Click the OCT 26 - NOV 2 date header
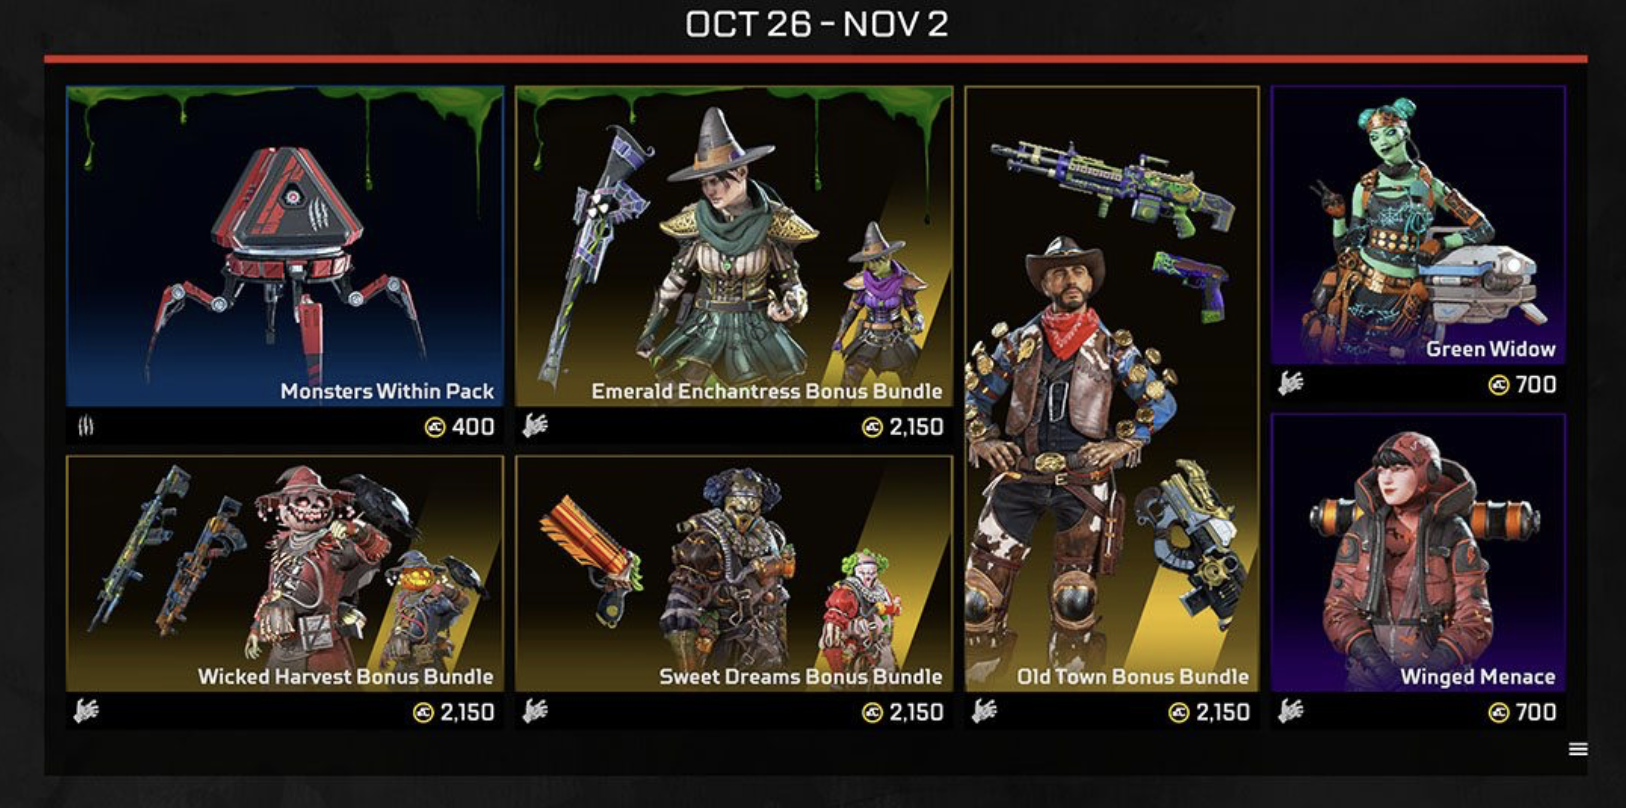1626x808 pixels. click(x=816, y=24)
